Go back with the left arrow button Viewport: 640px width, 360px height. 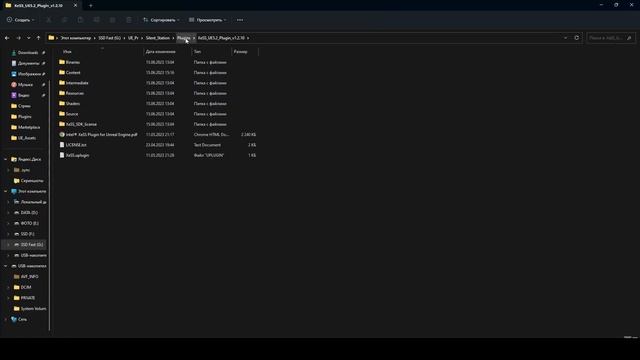(x=7, y=38)
